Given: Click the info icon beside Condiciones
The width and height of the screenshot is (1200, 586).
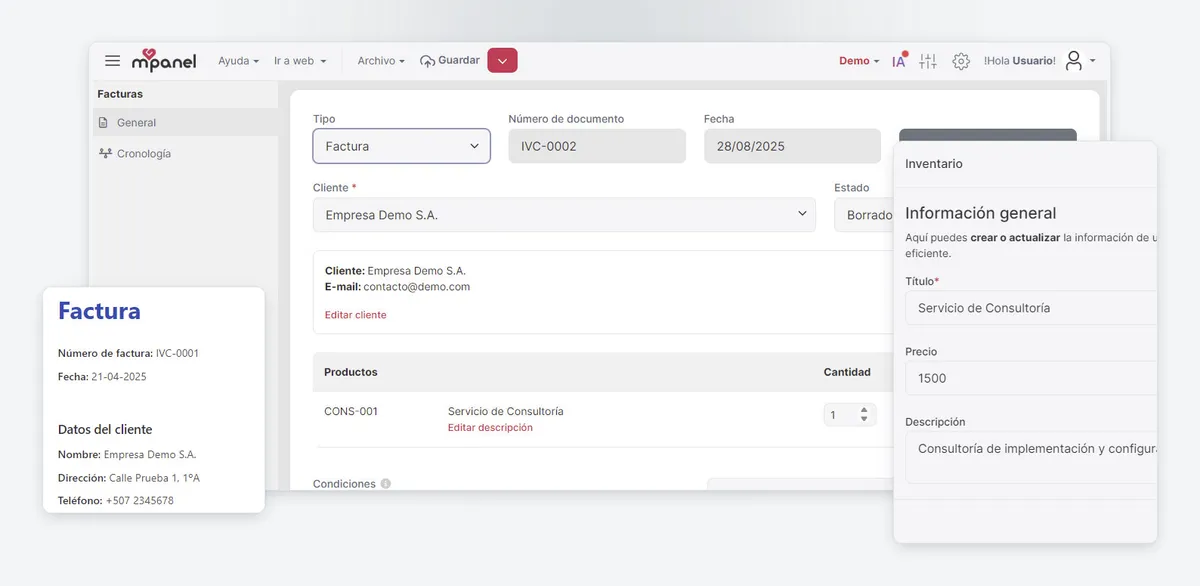Looking at the screenshot, I should [386, 484].
